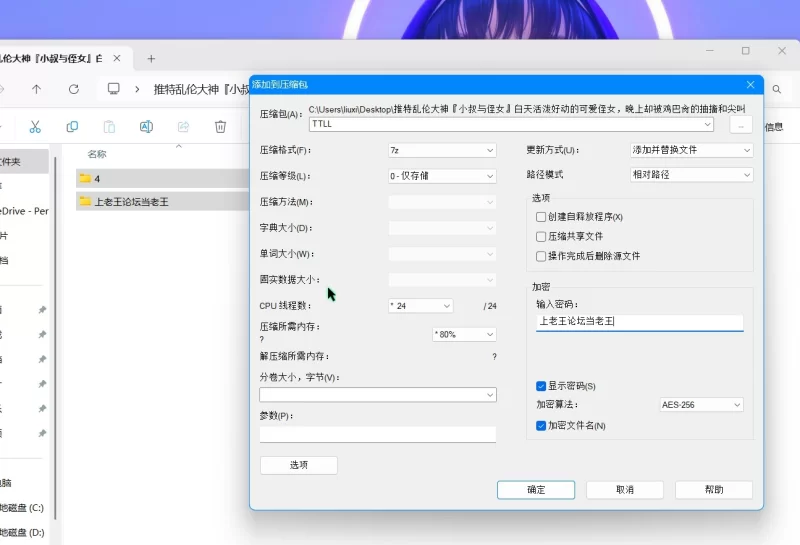Click the 参数 parameters input field

pyautogui.click(x=378, y=434)
